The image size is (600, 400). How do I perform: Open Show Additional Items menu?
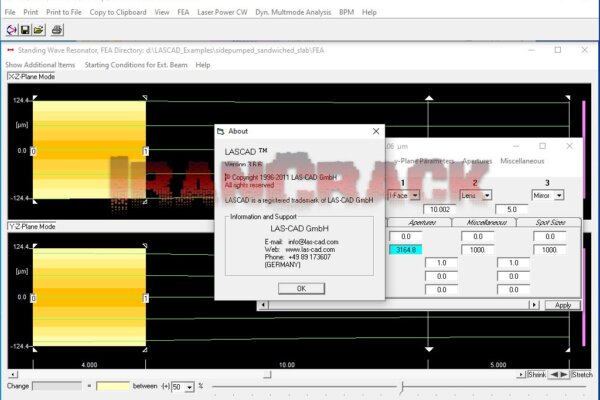click(x=40, y=65)
